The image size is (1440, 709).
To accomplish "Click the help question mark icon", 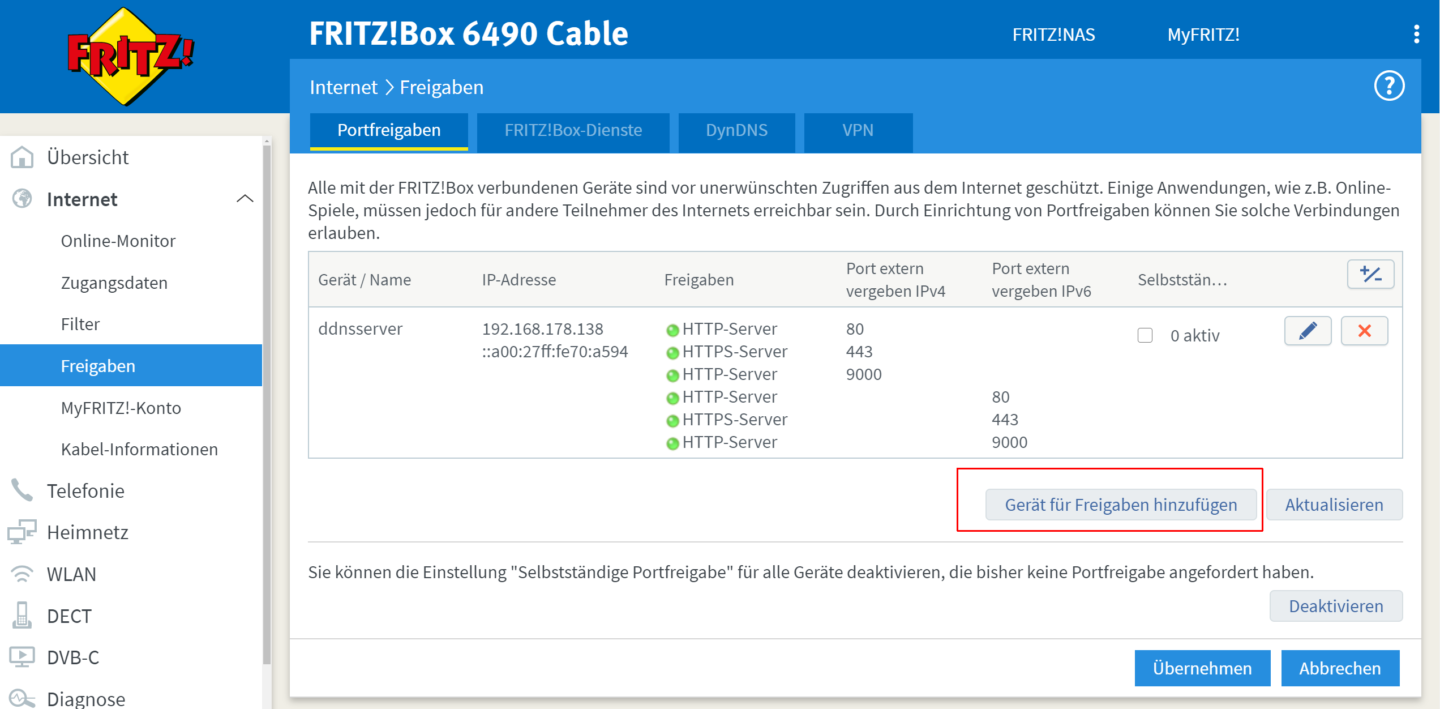I will [x=1389, y=87].
